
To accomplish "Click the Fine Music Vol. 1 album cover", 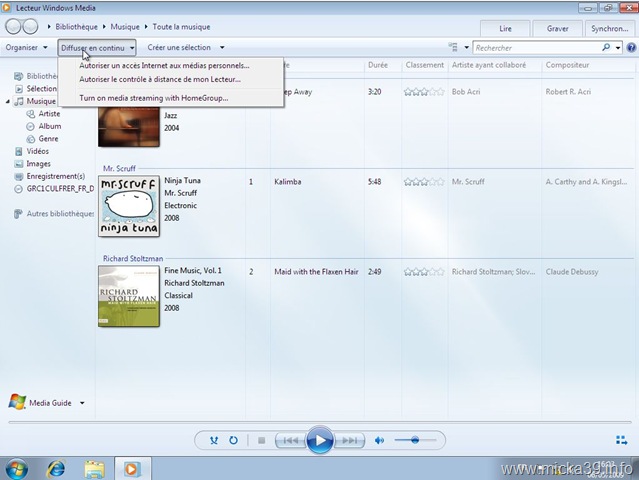I will (129, 296).
